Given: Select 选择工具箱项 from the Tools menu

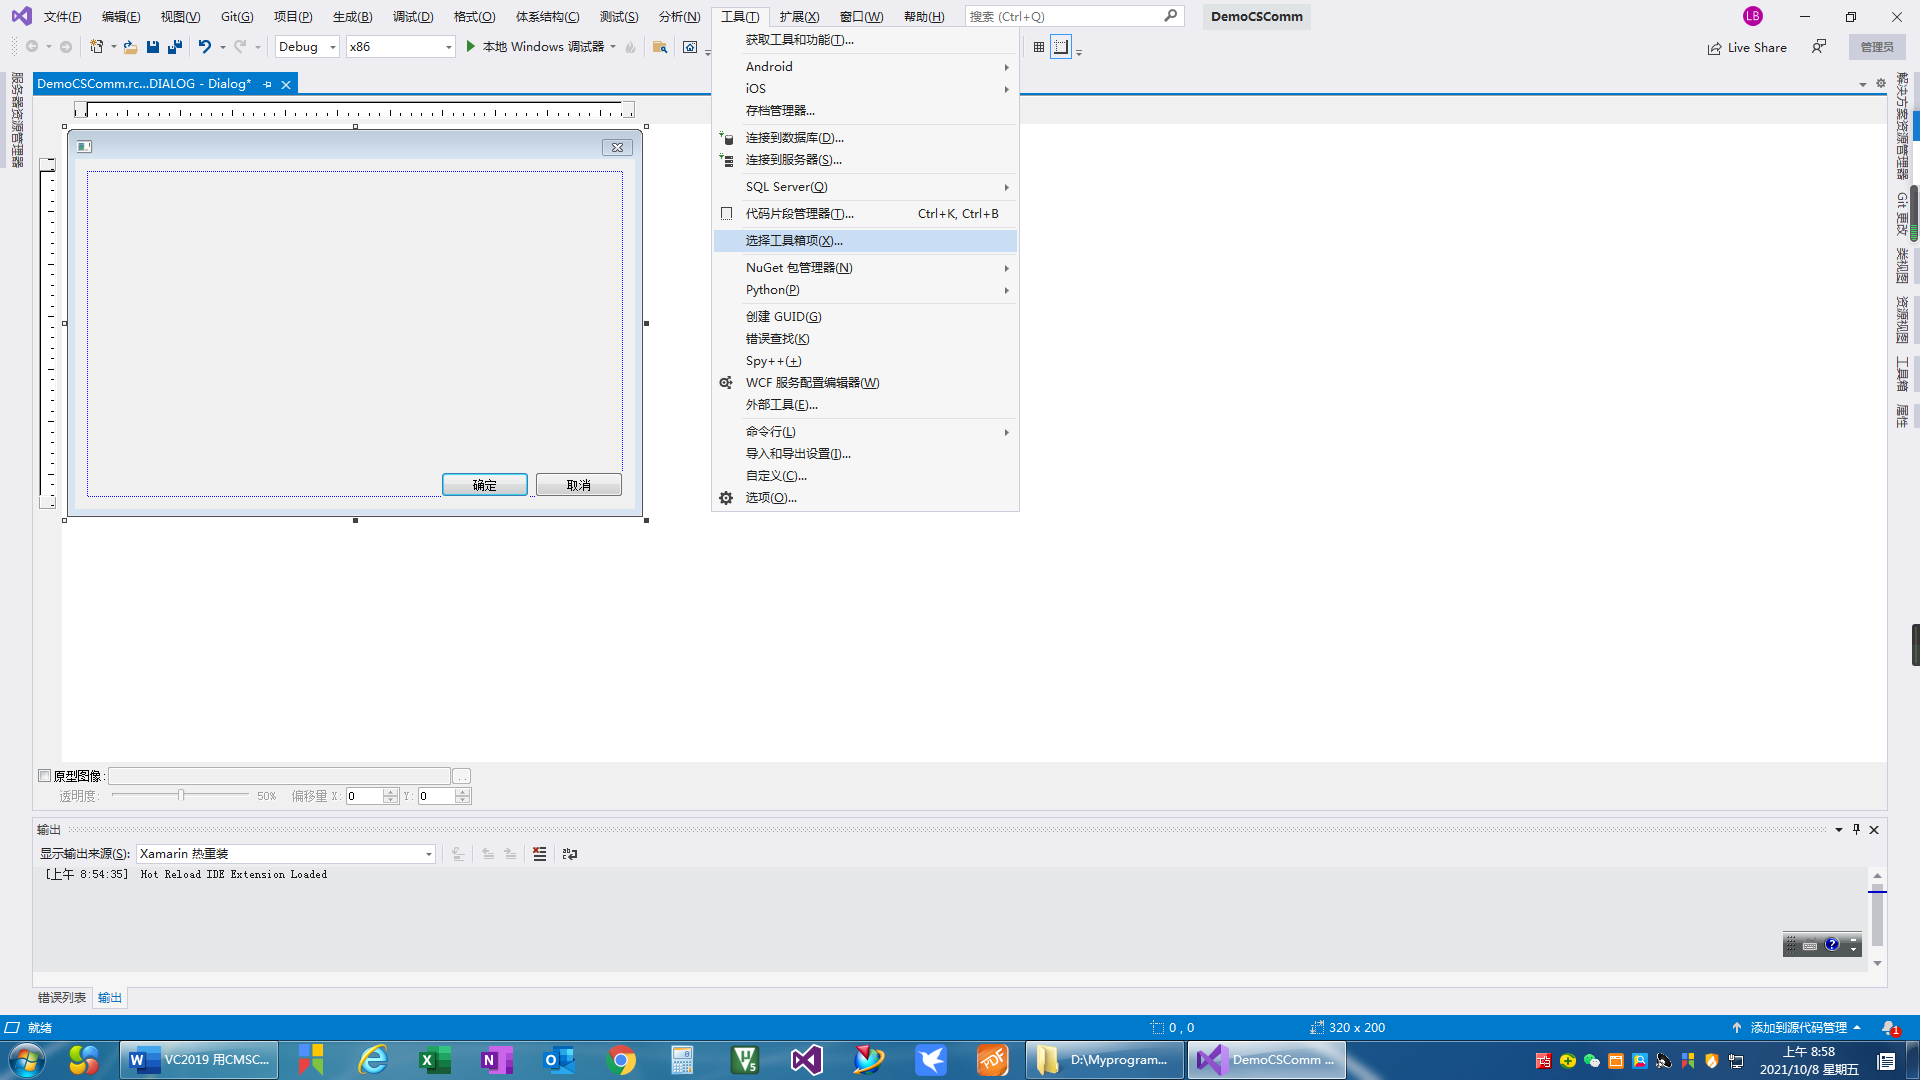Looking at the screenshot, I should 793,240.
